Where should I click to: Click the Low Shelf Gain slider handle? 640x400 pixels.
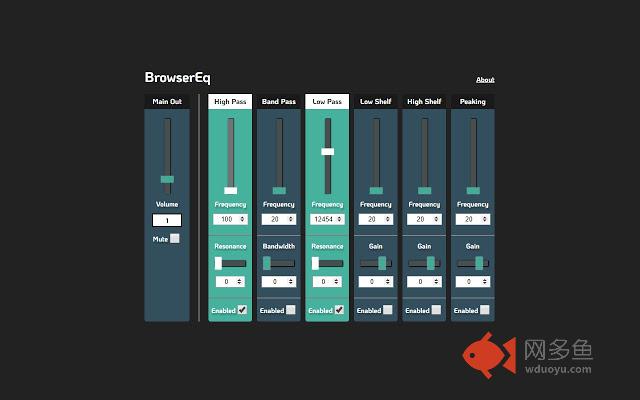[382, 263]
